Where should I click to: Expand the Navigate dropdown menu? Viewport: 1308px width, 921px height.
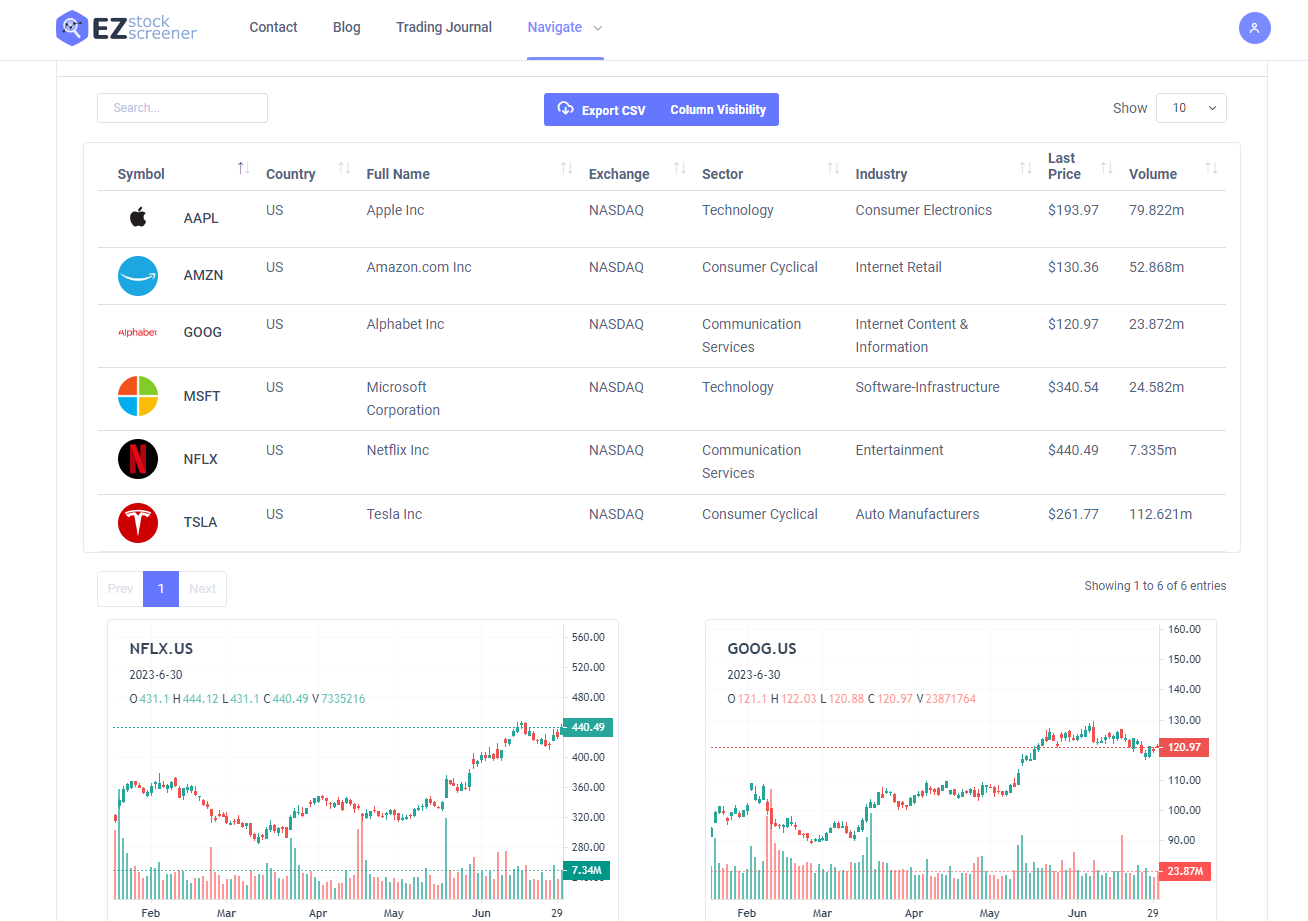[x=565, y=27]
